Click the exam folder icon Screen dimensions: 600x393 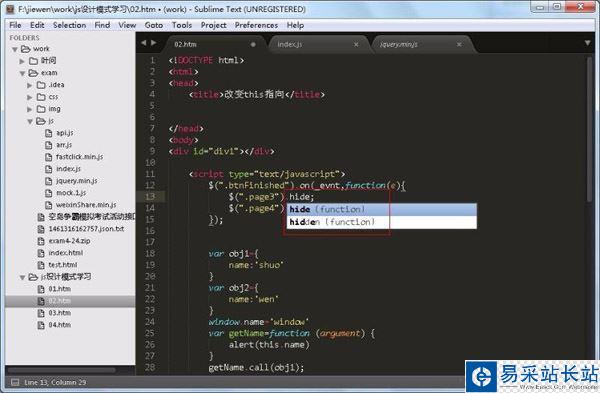coord(33,73)
